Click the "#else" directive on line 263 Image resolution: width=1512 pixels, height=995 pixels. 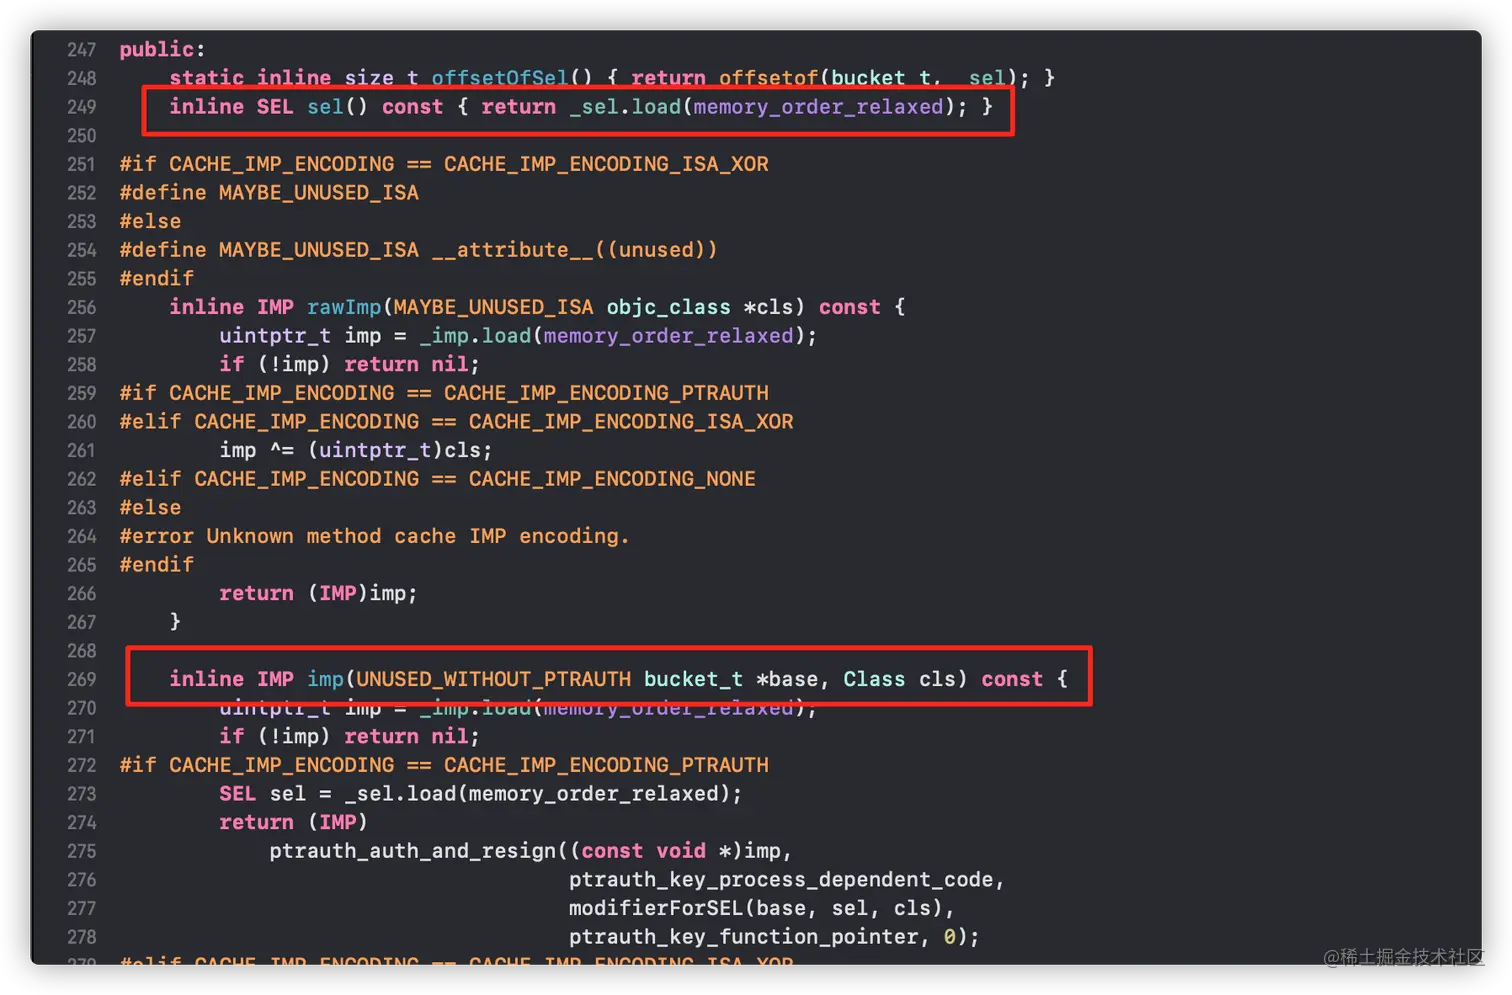tap(150, 508)
